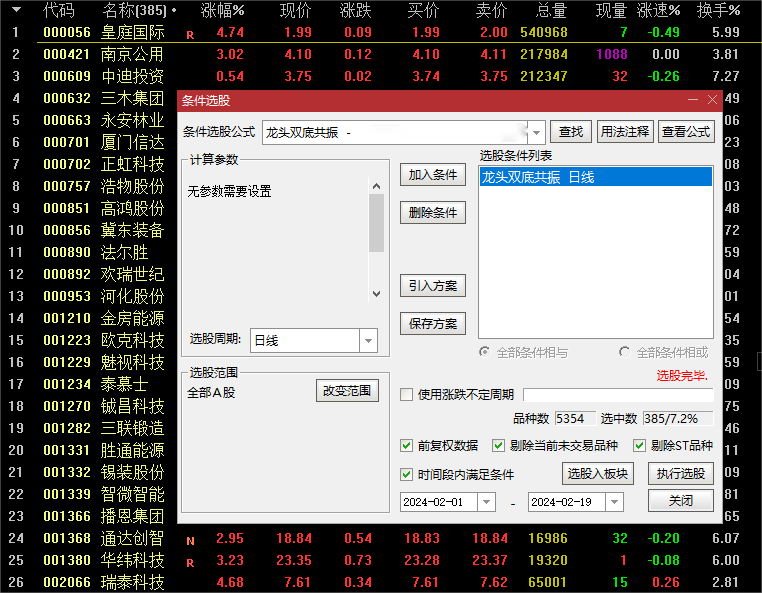The image size is (762, 593).
Task: Click 加入条件 button
Action: click(x=433, y=175)
